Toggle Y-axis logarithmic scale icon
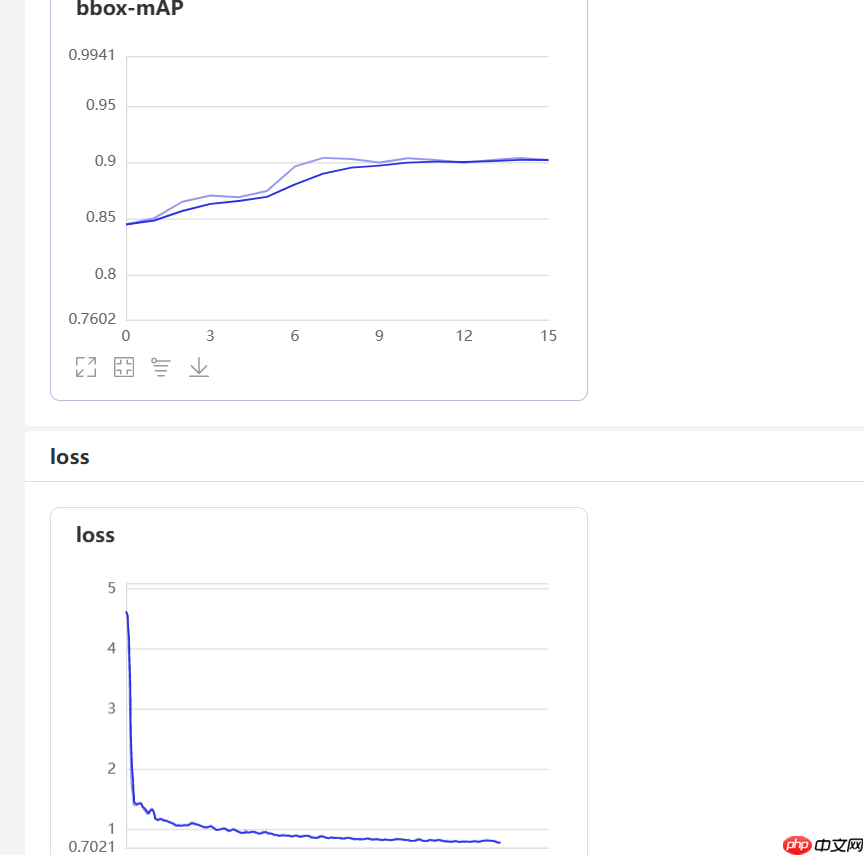The width and height of the screenshot is (864, 855). pos(161,367)
